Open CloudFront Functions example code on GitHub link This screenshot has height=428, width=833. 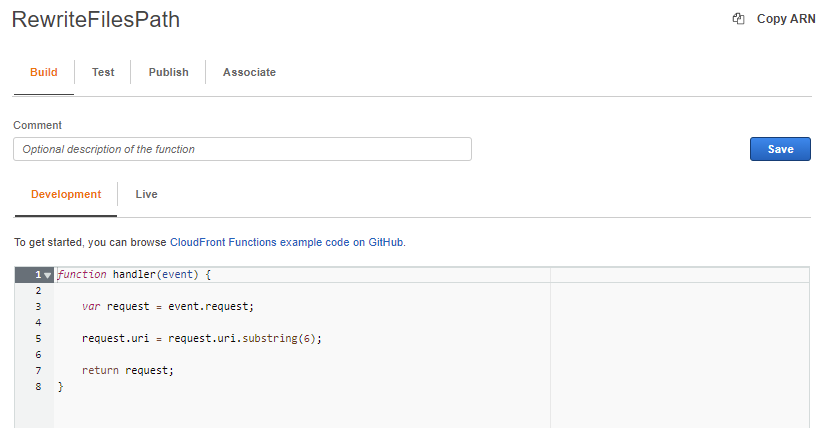pyautogui.click(x=287, y=242)
